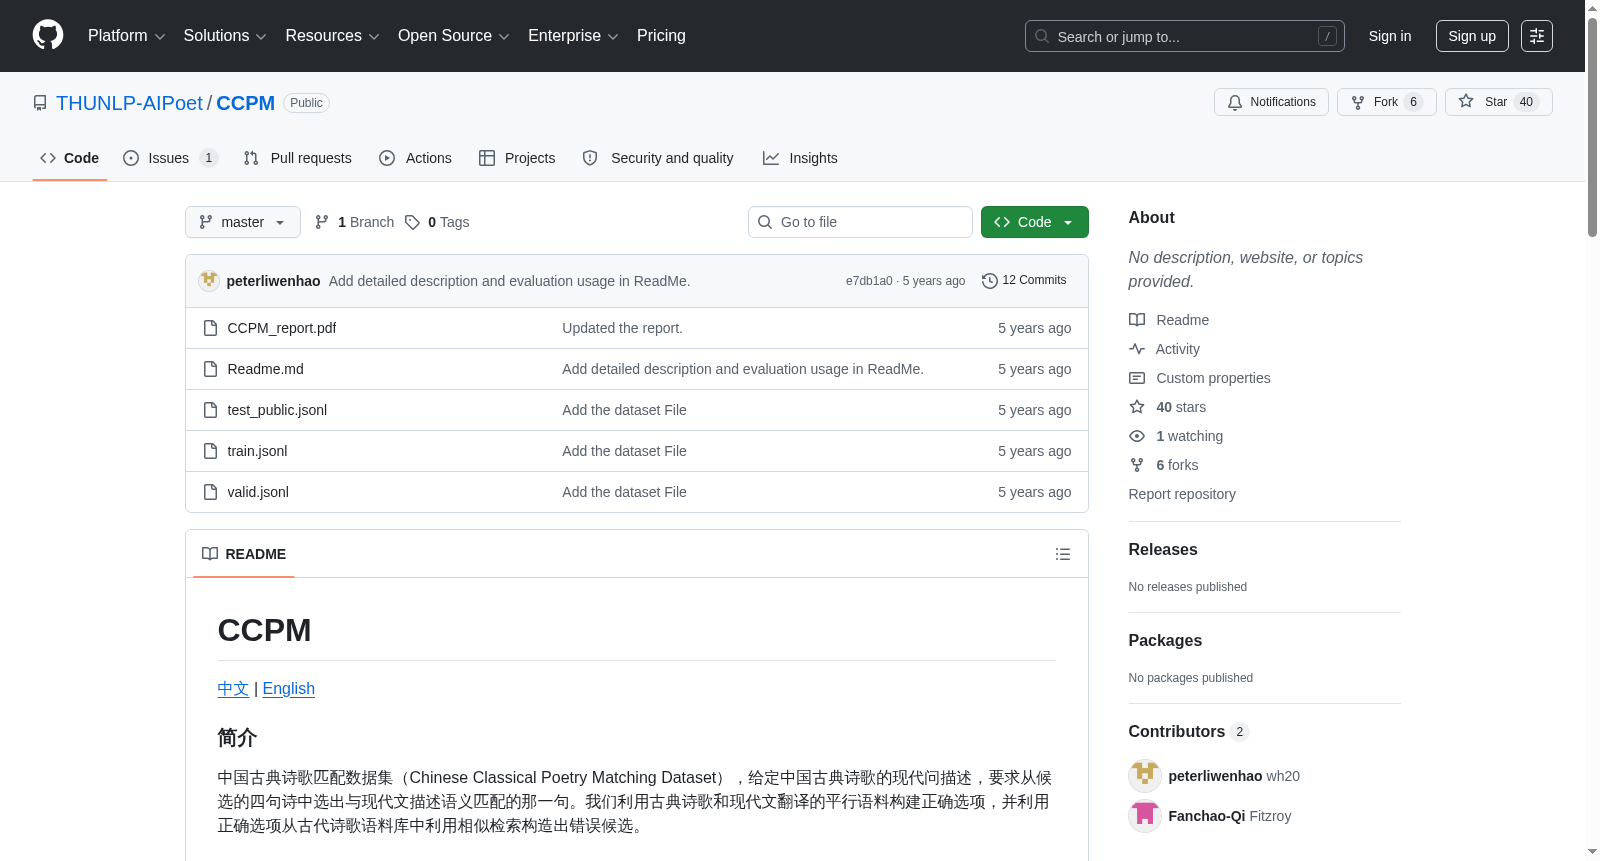Click Sign in
The image size is (1600, 861).
tap(1390, 36)
